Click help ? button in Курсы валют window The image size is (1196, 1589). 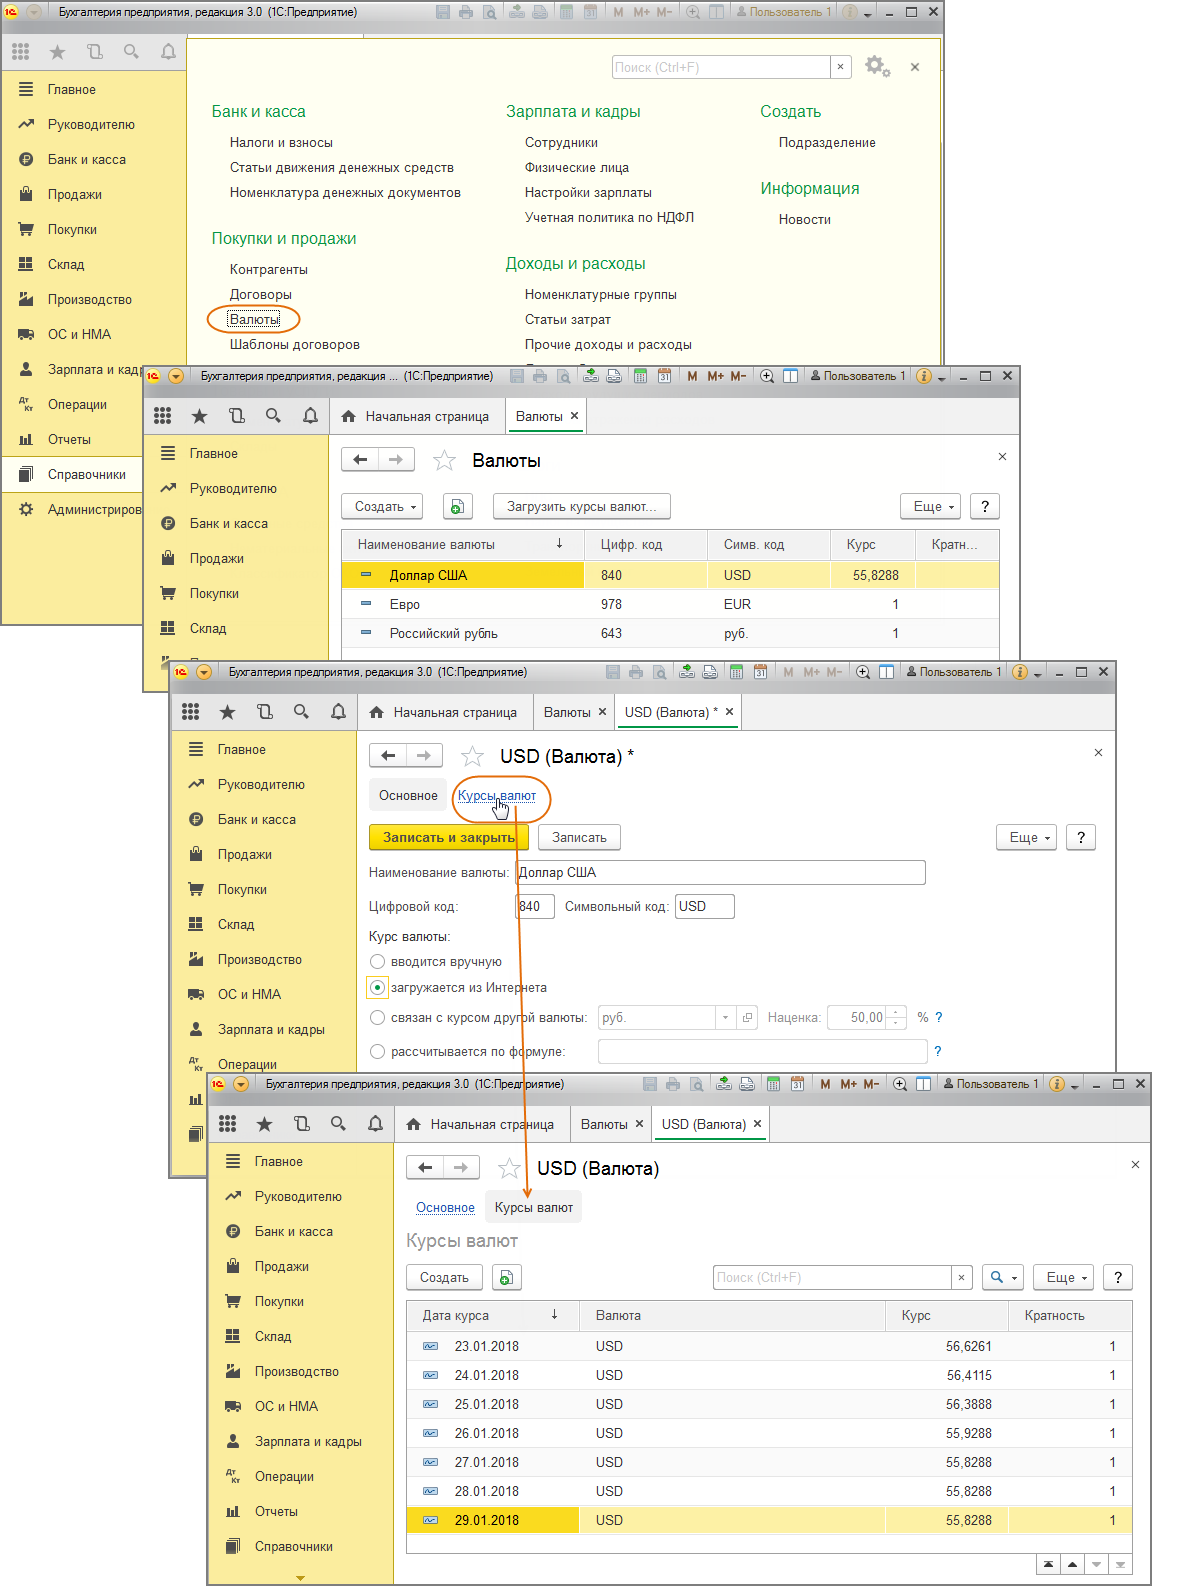(1118, 1277)
